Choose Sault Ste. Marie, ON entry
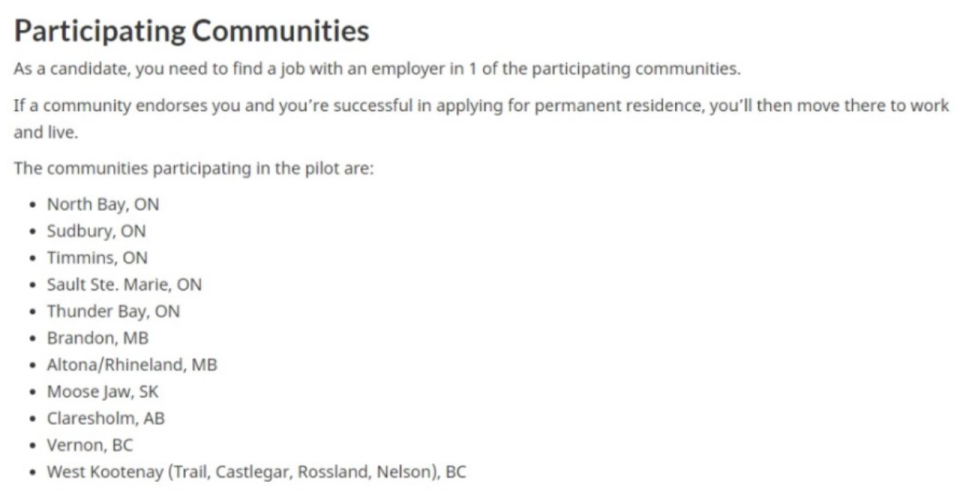The image size is (966, 500). pos(124,284)
